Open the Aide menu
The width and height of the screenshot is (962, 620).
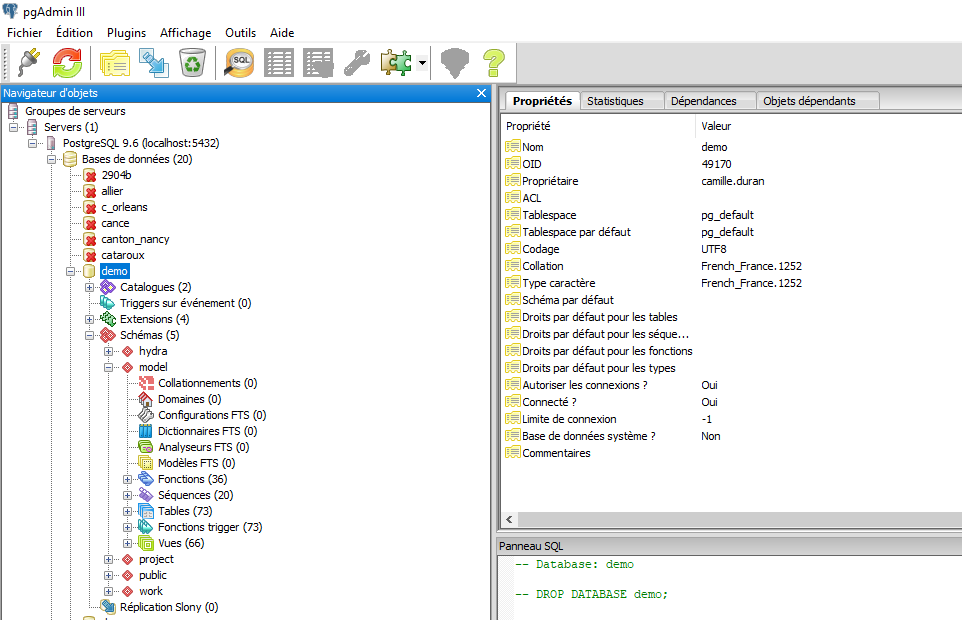(x=282, y=33)
